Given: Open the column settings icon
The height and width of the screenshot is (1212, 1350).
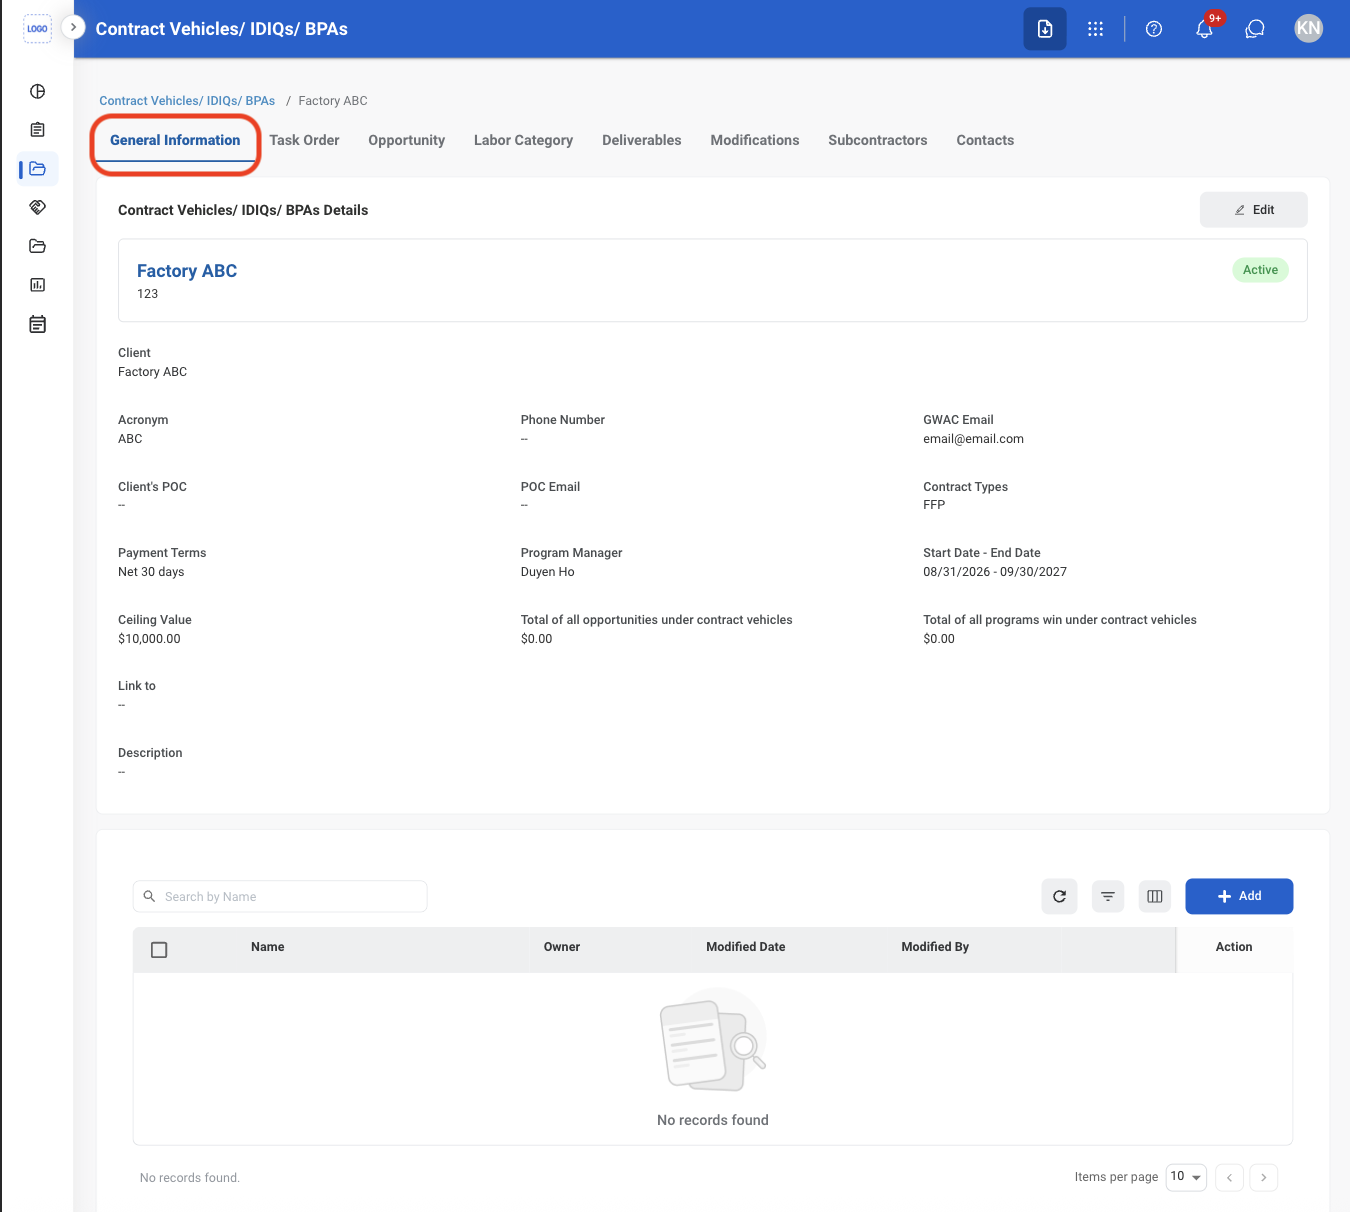Looking at the screenshot, I should click(1155, 896).
